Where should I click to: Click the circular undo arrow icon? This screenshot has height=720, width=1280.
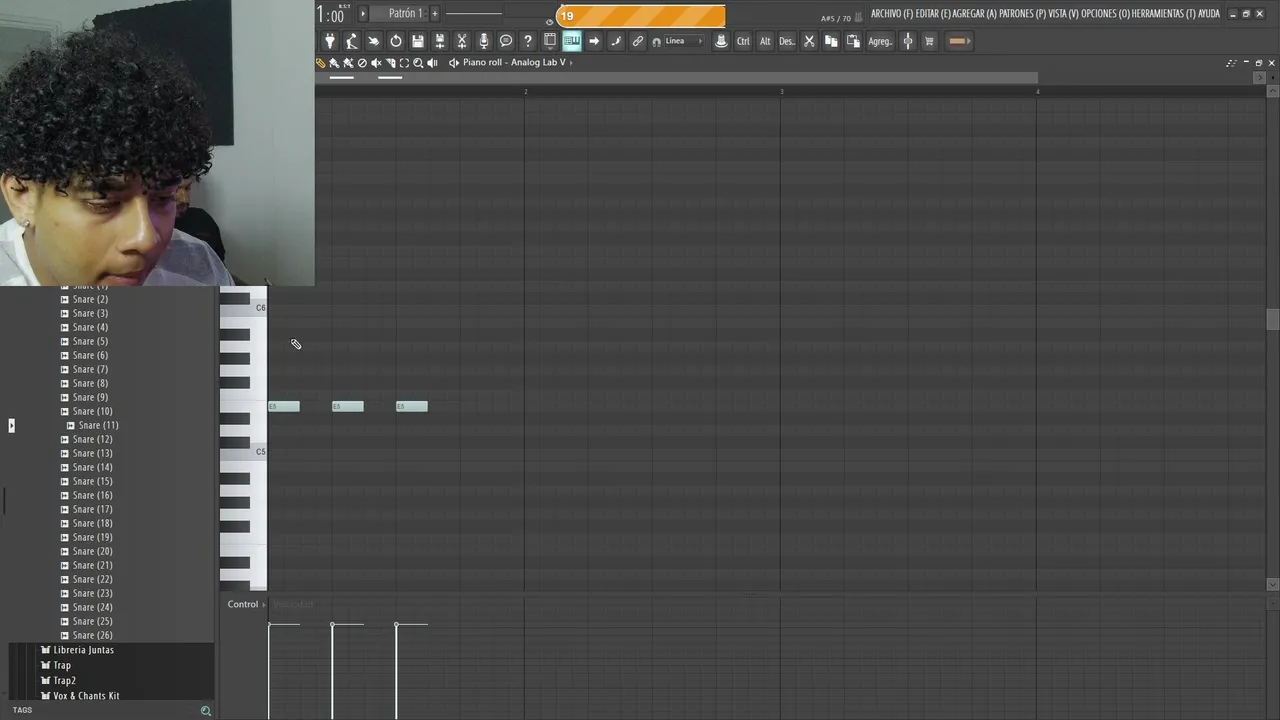coord(396,41)
